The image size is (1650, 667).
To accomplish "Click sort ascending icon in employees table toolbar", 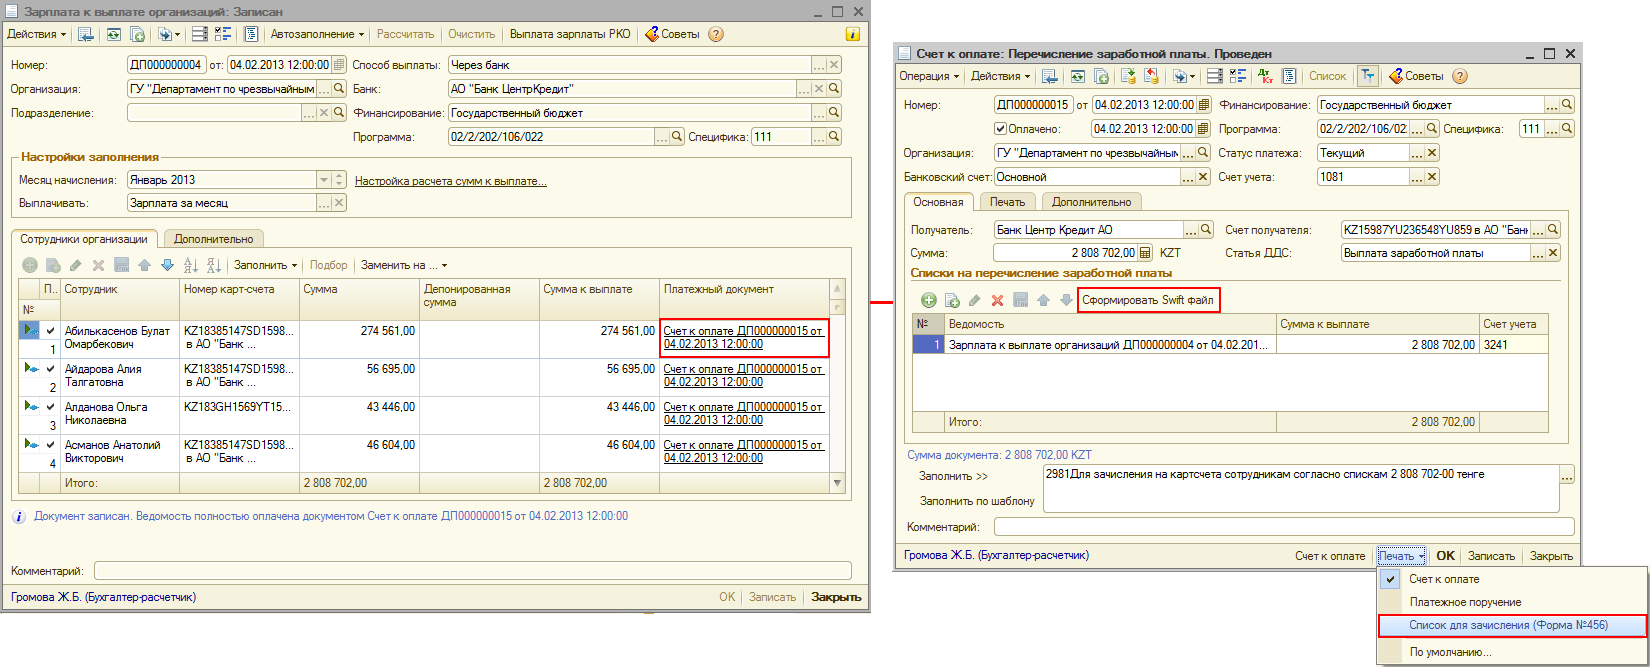I will point(191,265).
